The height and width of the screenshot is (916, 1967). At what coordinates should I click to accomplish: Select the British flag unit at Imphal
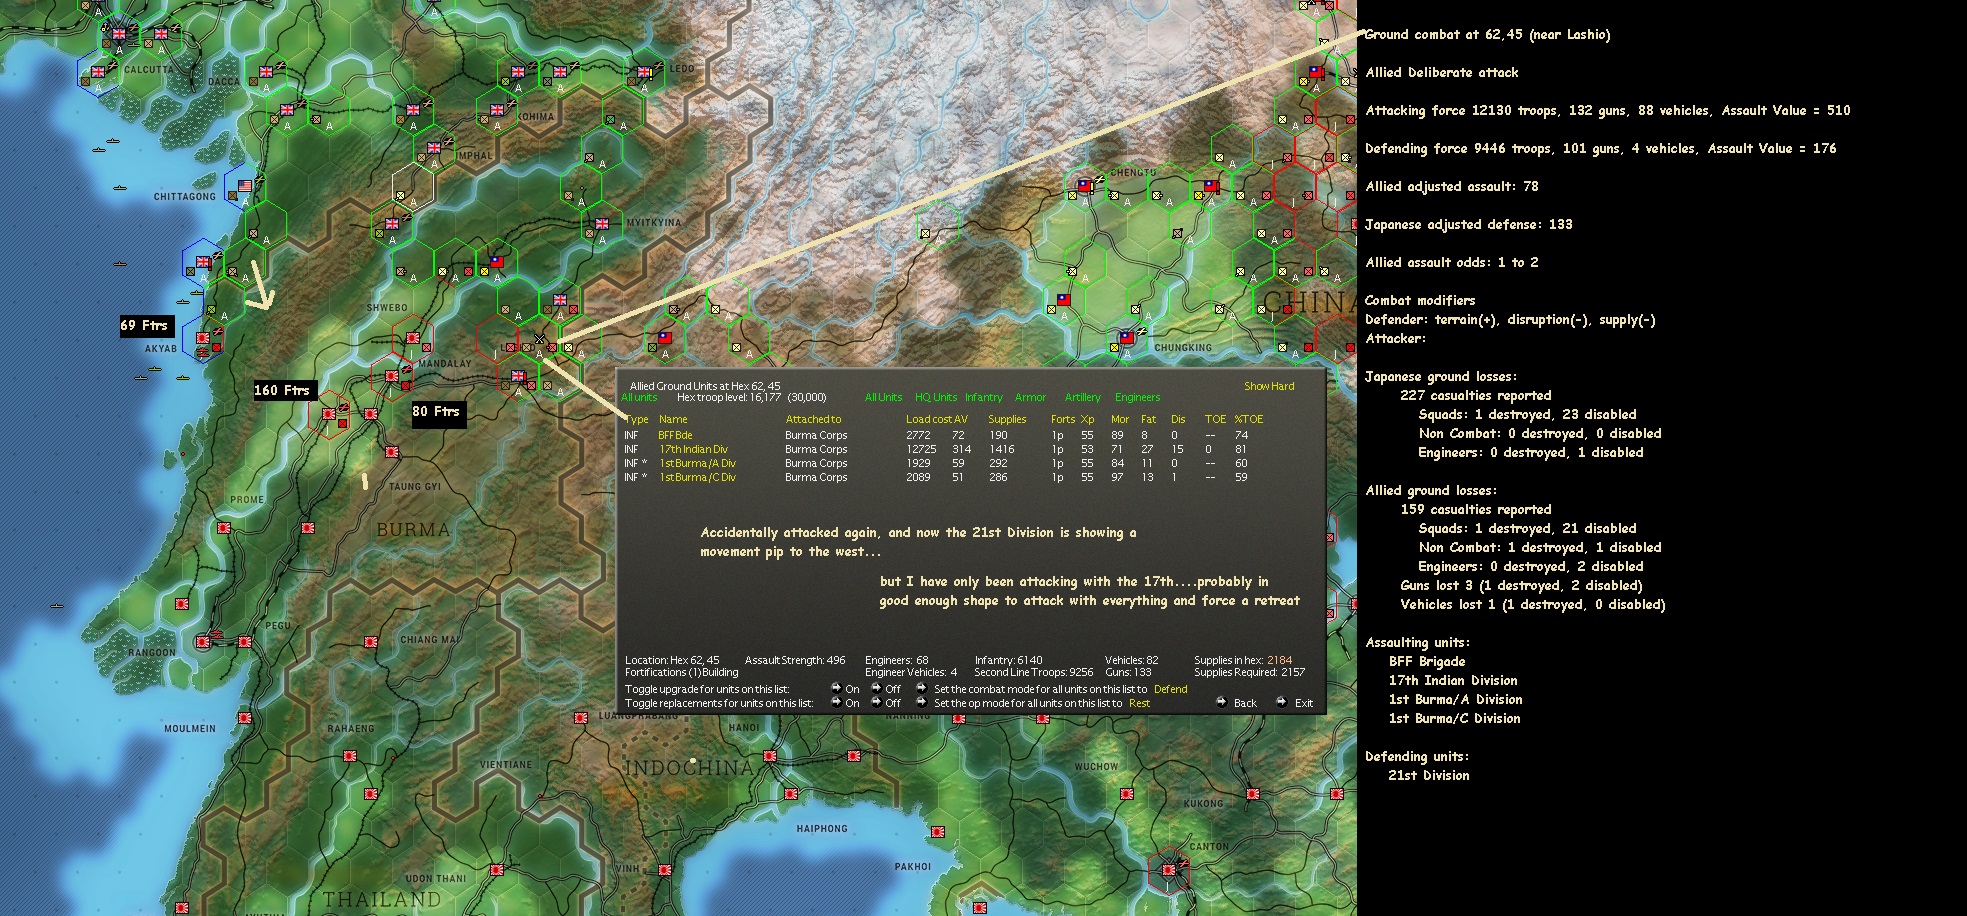tap(434, 148)
